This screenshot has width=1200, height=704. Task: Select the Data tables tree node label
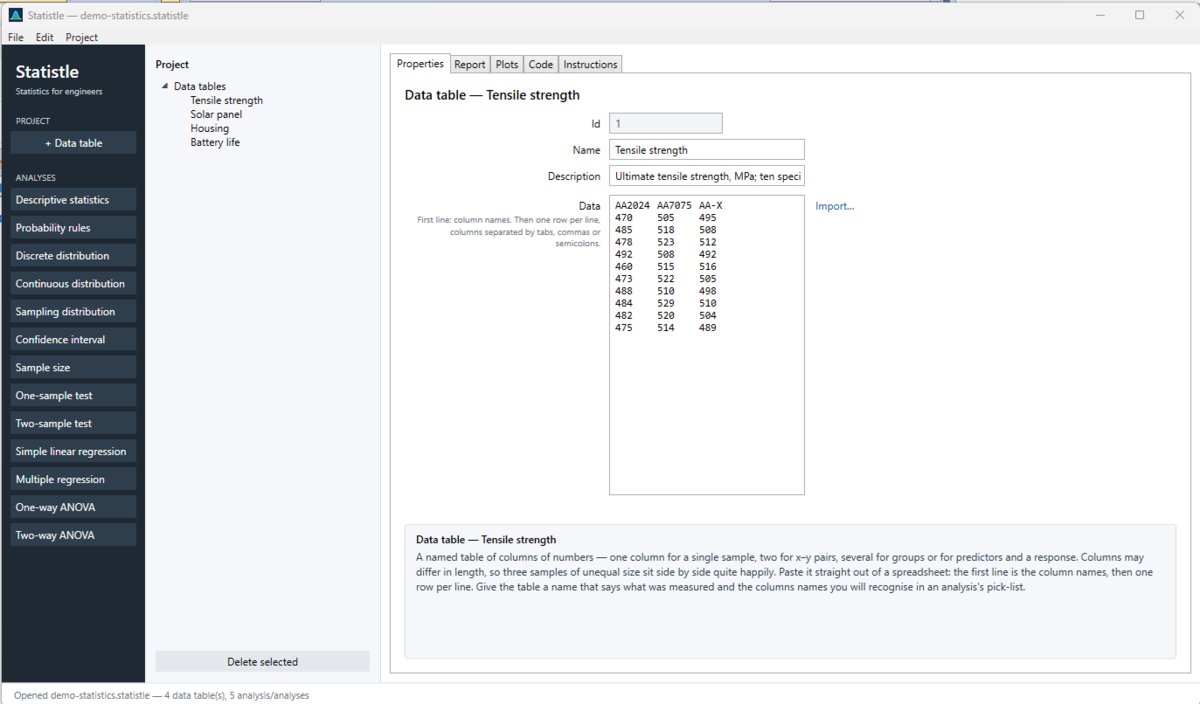click(x=200, y=87)
